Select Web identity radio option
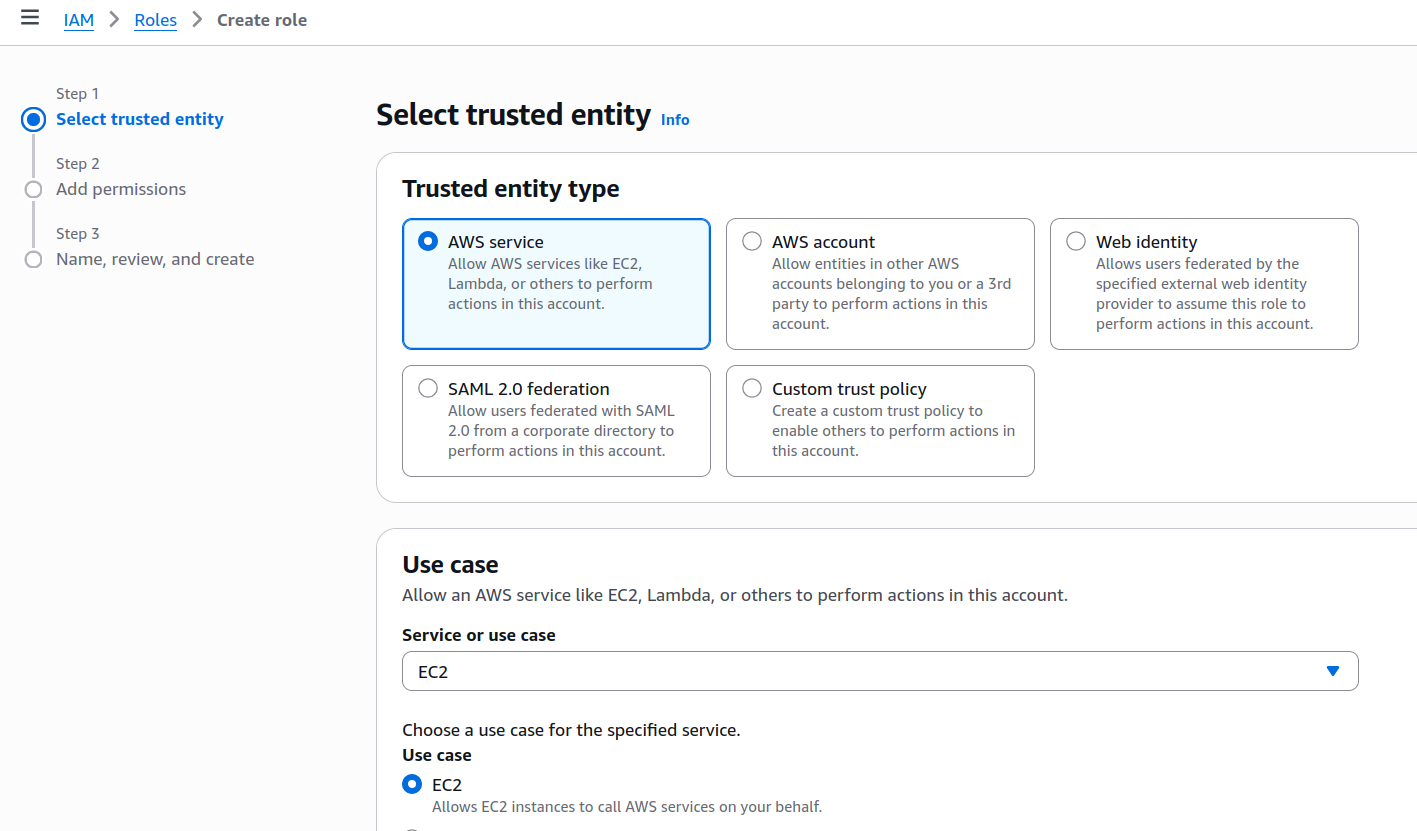Screen dimensions: 1417x831 (1076, 241)
